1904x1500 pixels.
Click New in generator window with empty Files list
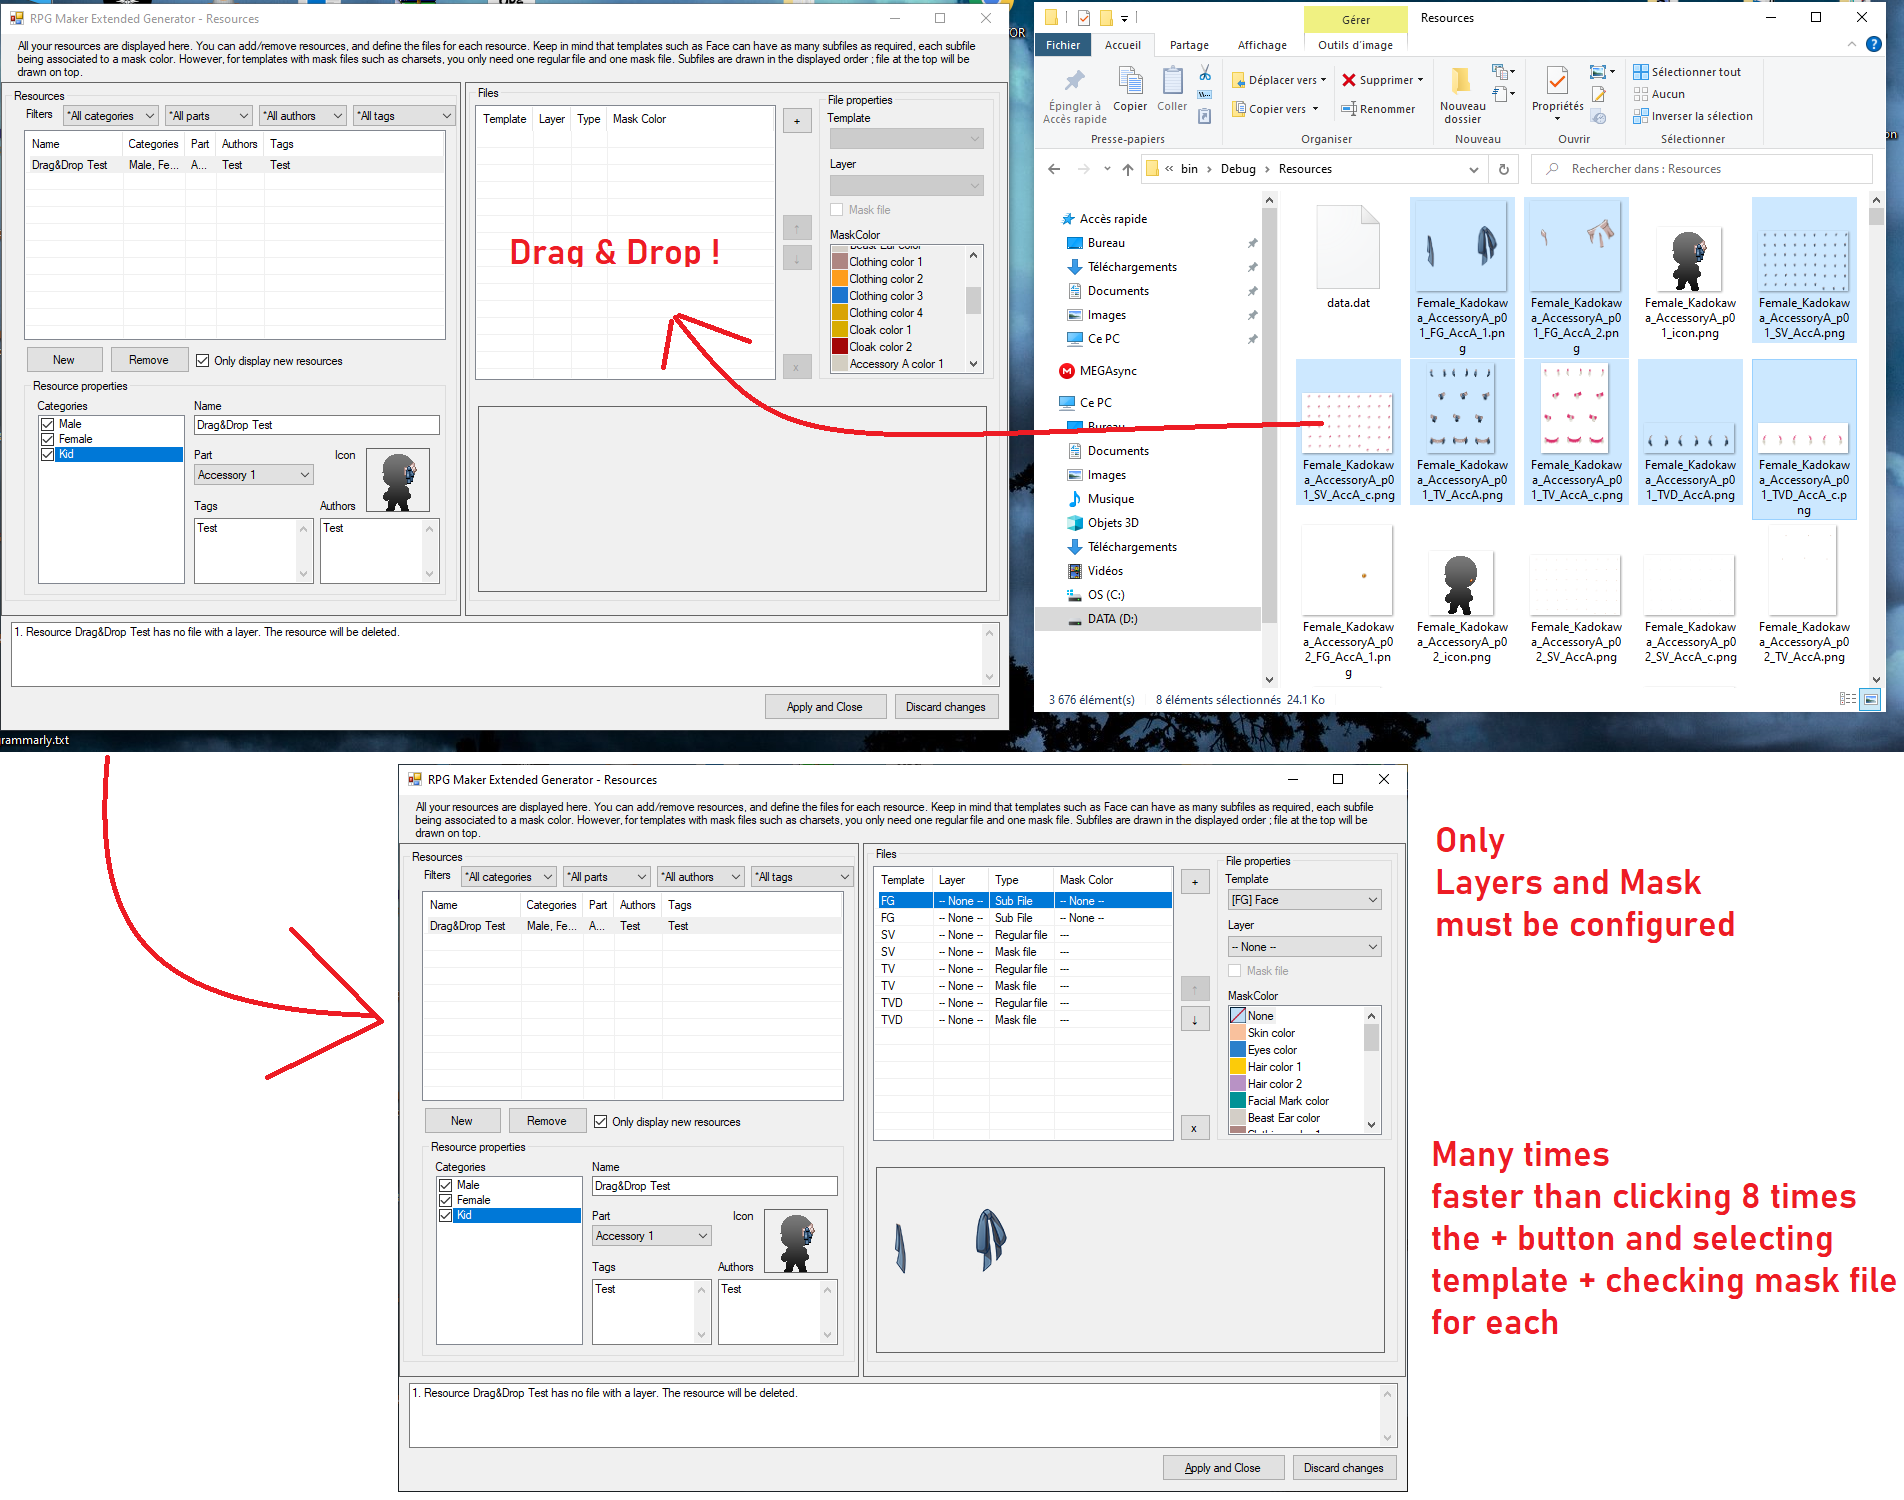(64, 360)
